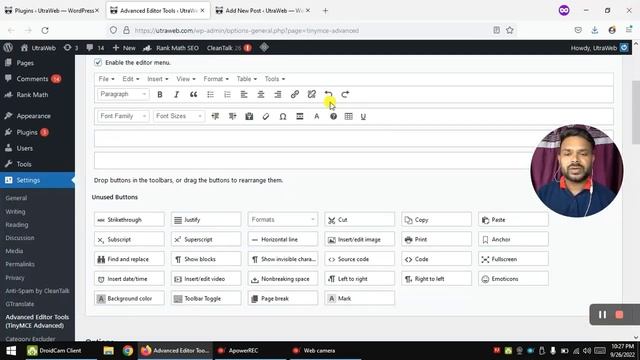Screen dimensions: 640x360
Task: Click the browser address bar URL
Action: (247, 31)
